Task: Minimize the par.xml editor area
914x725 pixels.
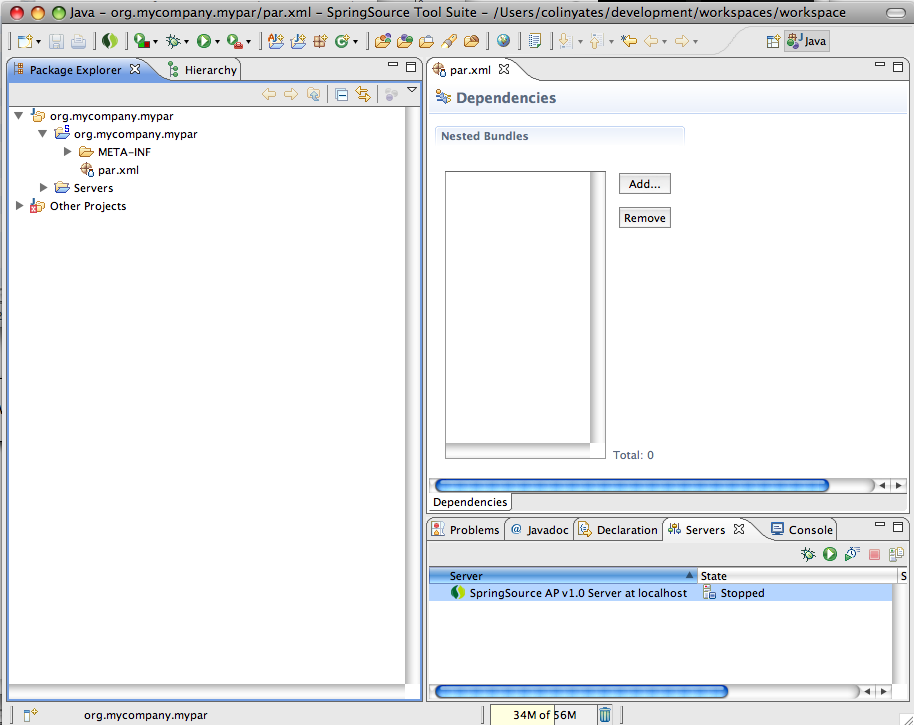Action: click(x=880, y=65)
